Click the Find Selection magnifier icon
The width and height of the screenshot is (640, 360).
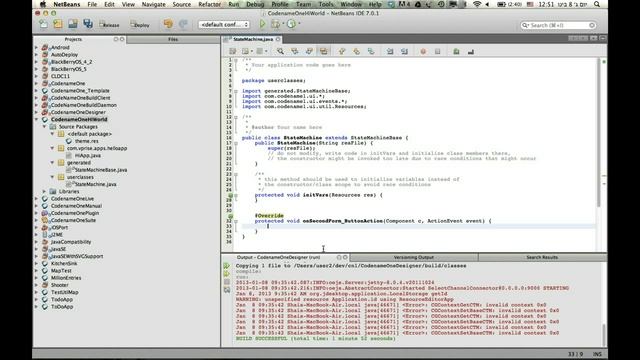[x=280, y=51]
